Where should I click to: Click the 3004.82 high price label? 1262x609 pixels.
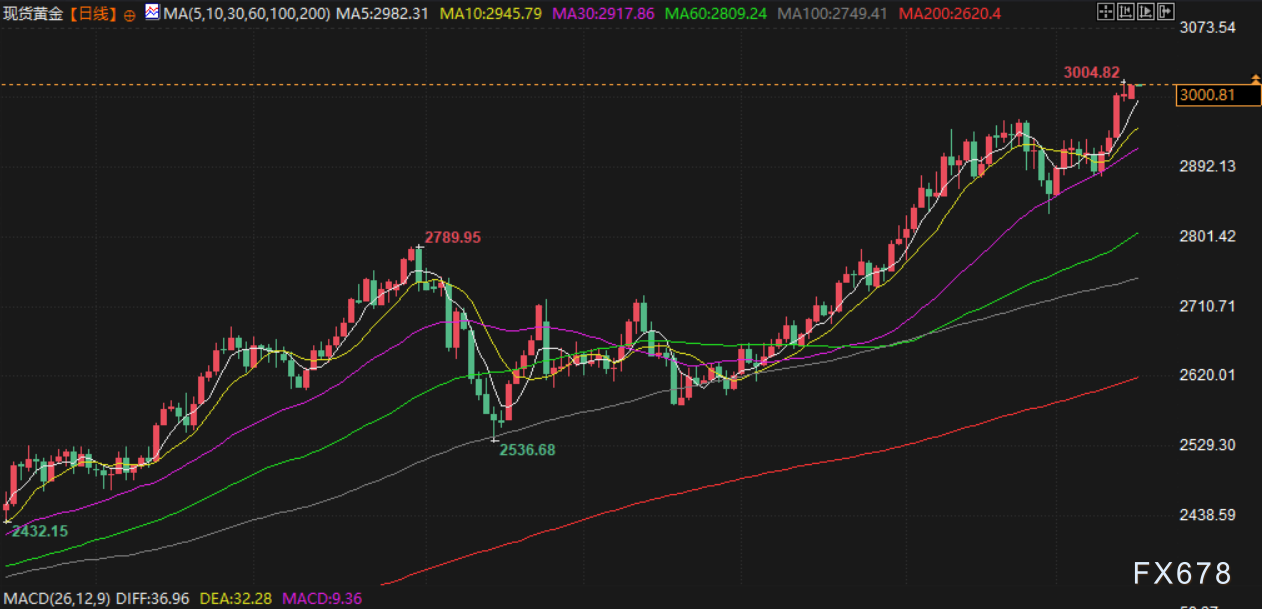tap(1091, 72)
